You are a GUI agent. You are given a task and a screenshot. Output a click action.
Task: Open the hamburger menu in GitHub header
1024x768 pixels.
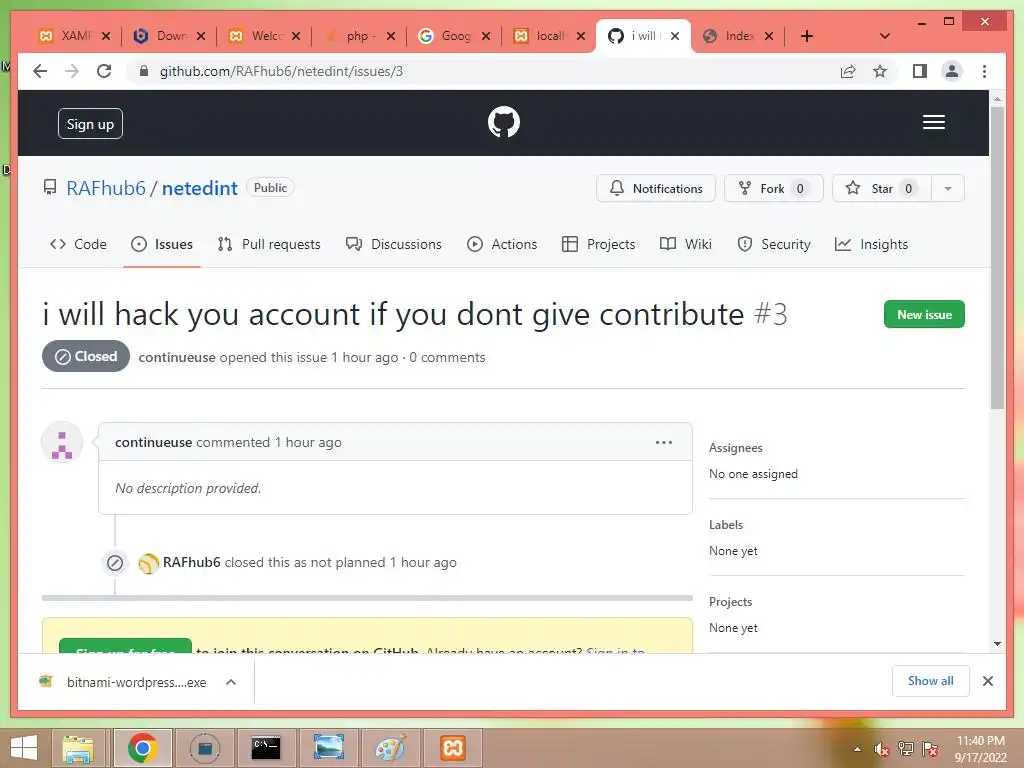point(933,122)
